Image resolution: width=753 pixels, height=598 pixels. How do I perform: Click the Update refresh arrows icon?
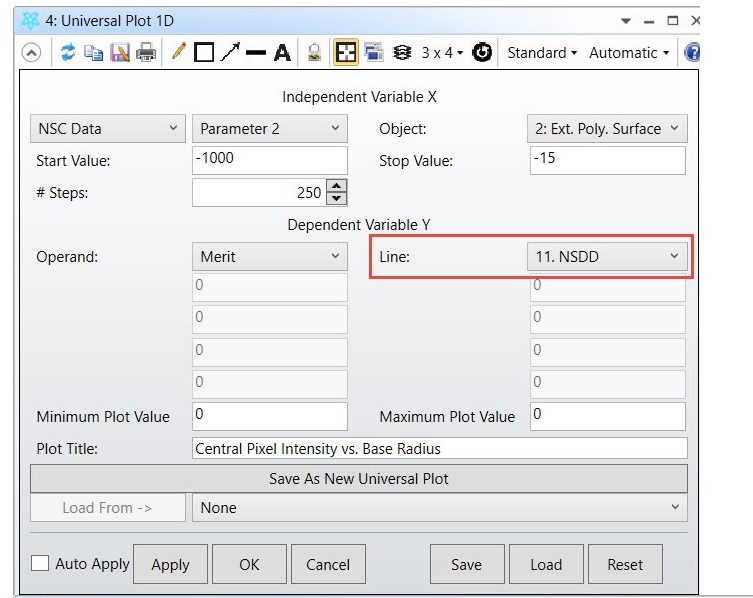(68, 52)
